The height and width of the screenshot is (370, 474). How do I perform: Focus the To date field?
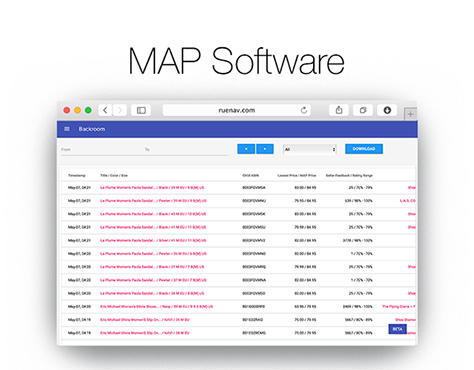[186, 150]
